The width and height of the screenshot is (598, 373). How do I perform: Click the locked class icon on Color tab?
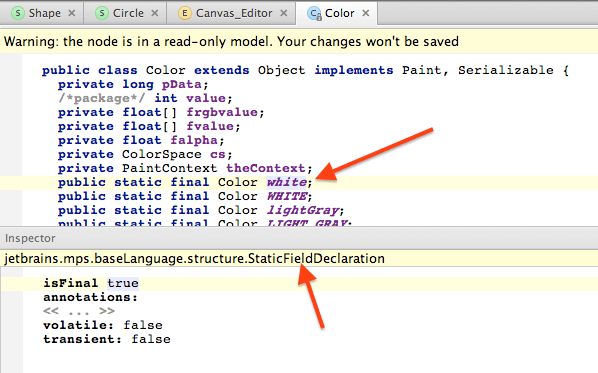point(314,14)
